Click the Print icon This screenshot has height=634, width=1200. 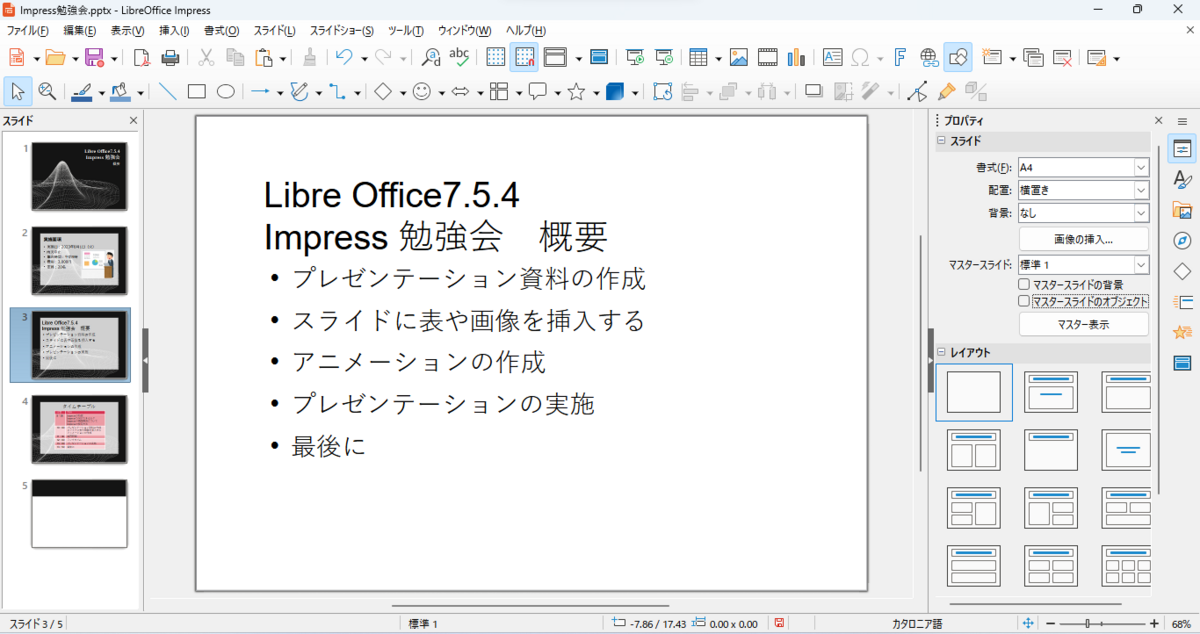pos(170,57)
